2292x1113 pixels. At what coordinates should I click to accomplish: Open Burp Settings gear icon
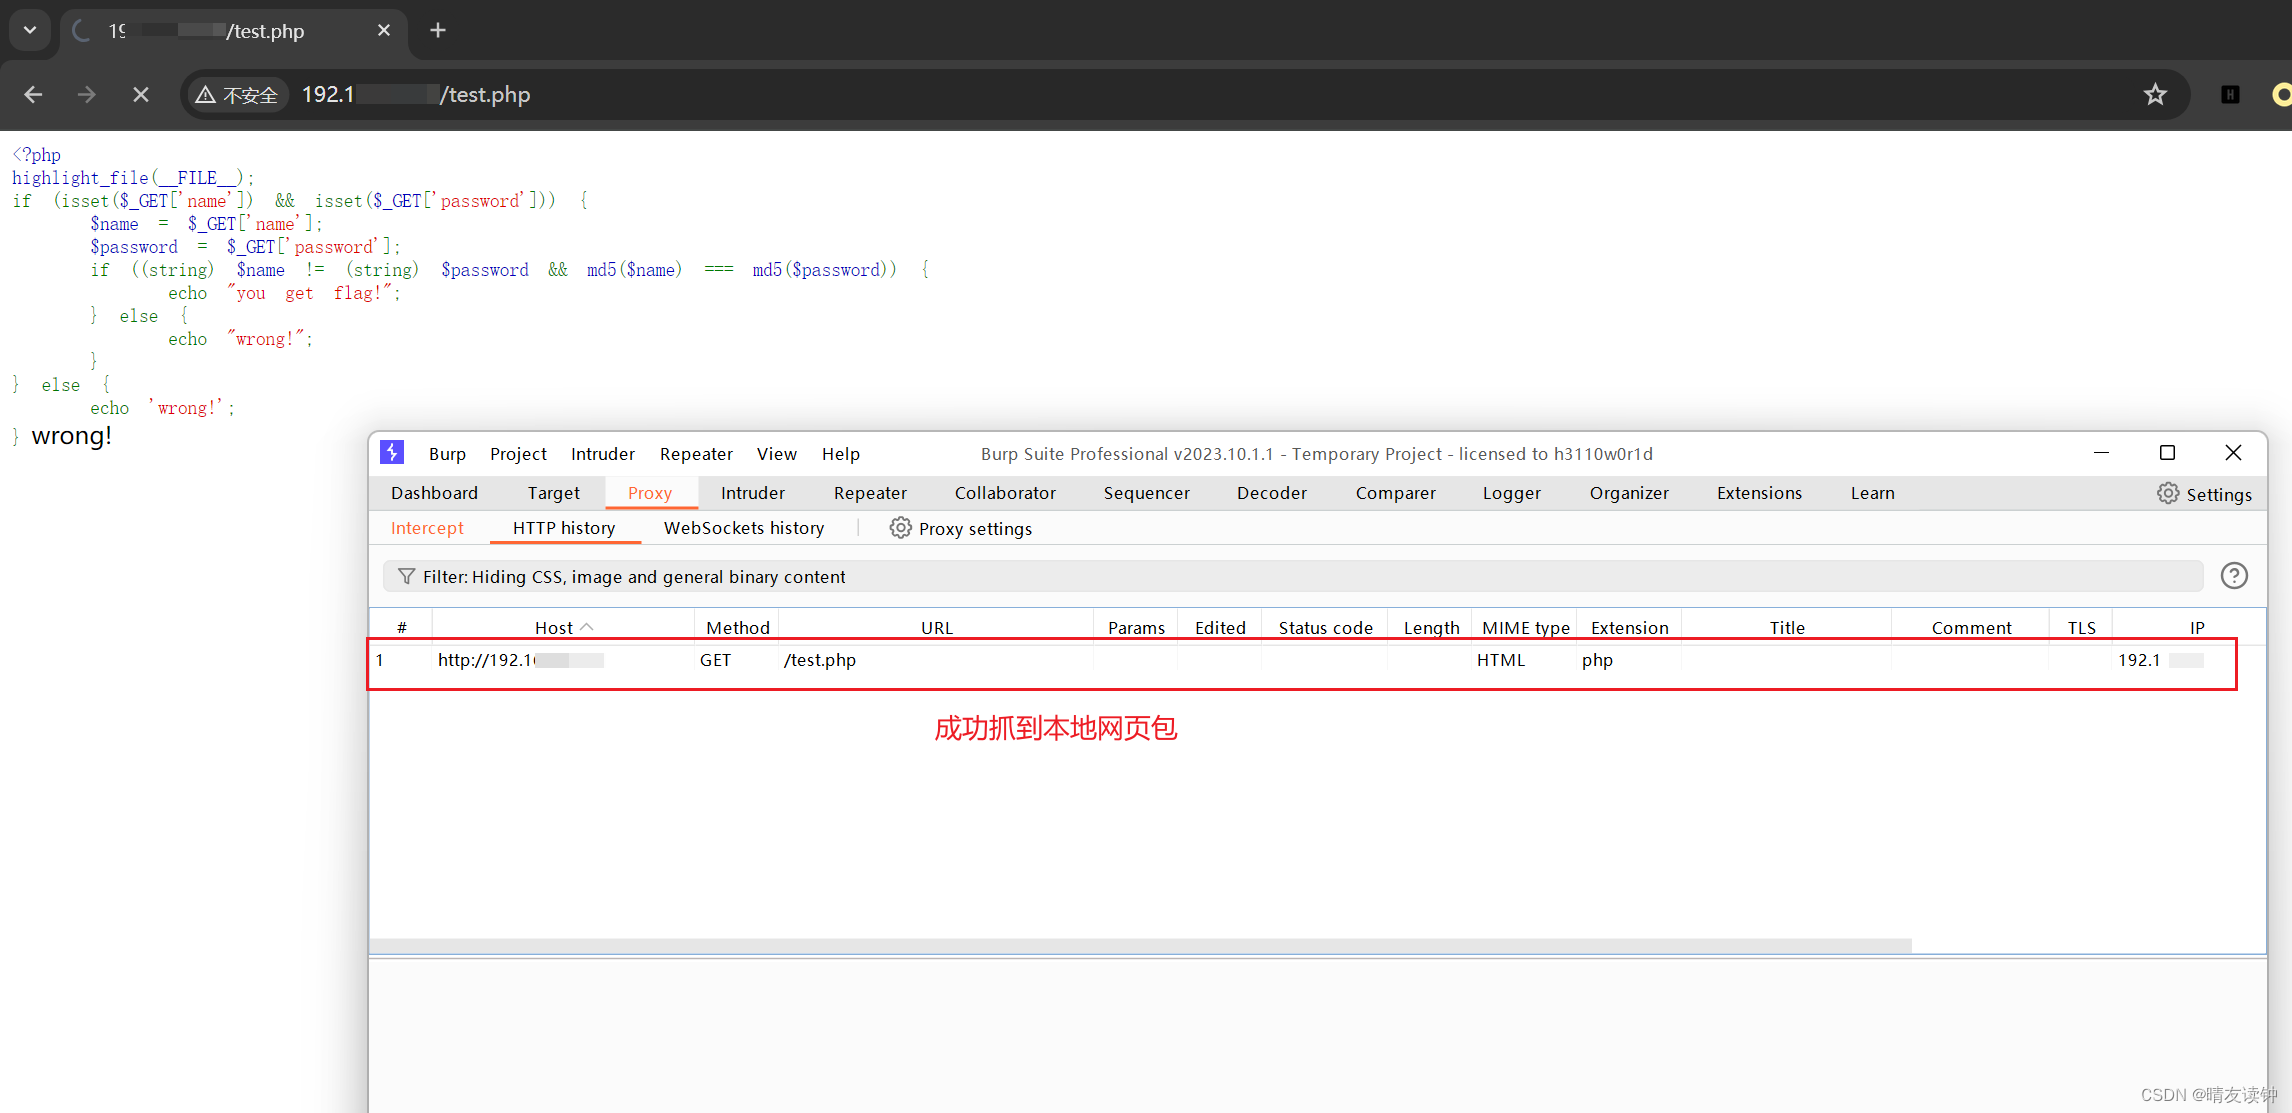point(2167,493)
